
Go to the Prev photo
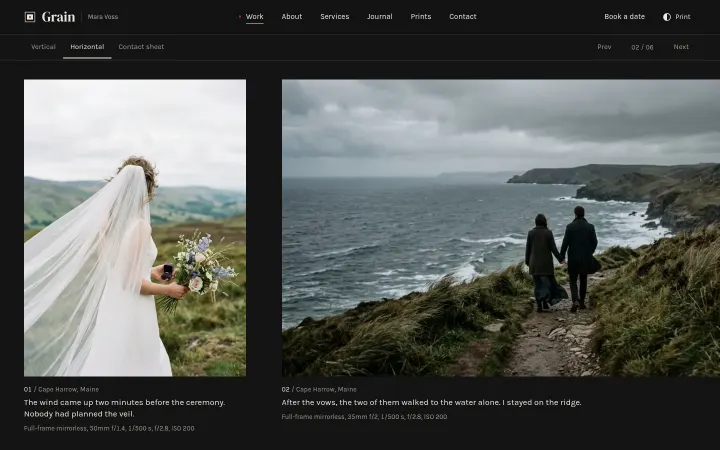click(604, 47)
